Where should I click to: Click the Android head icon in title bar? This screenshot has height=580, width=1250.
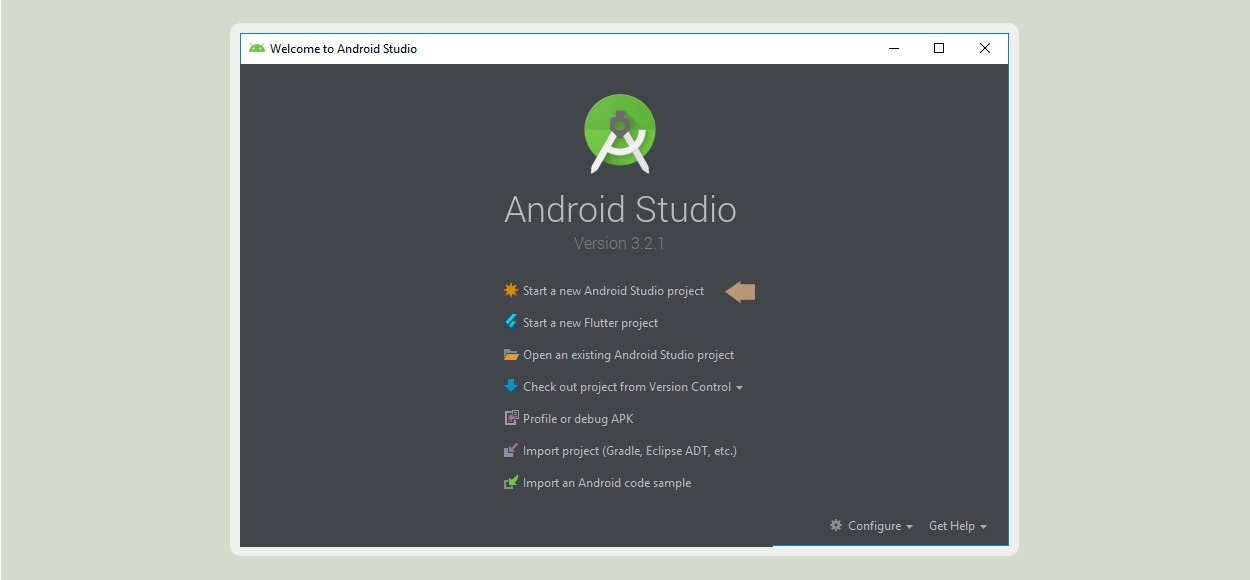point(257,48)
